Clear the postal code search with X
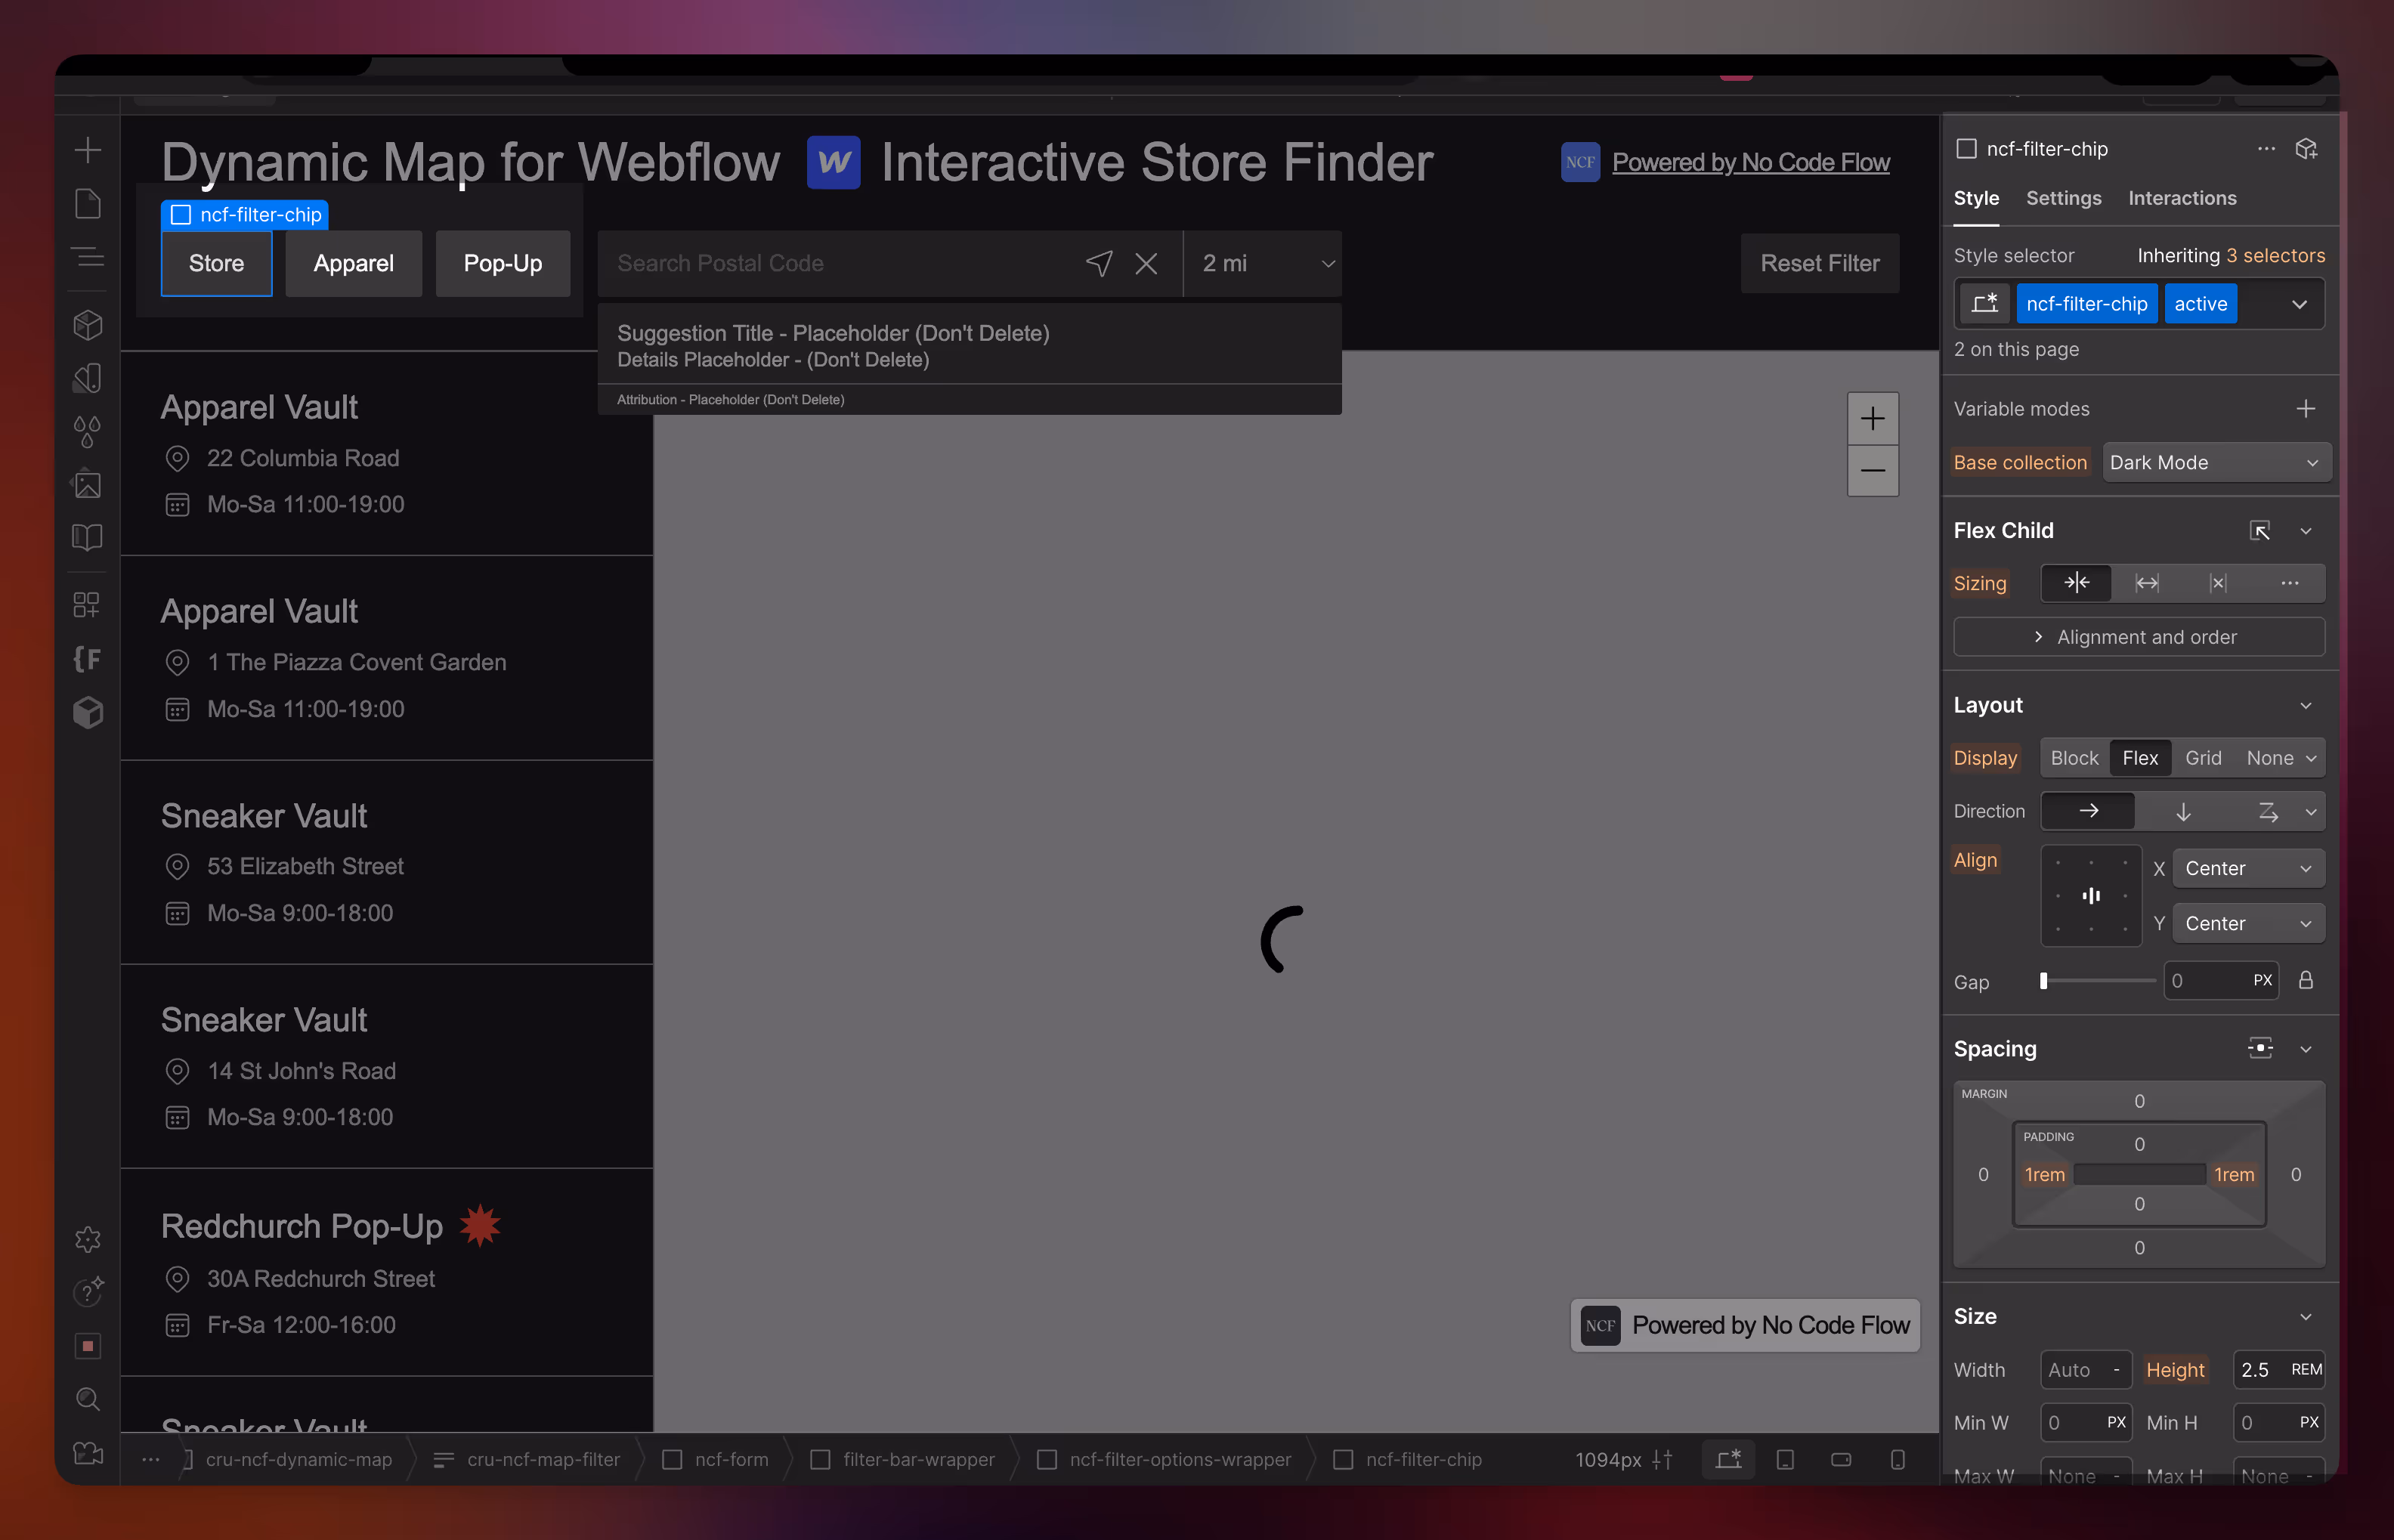Viewport: 2394px width, 1540px height. pos(1146,263)
